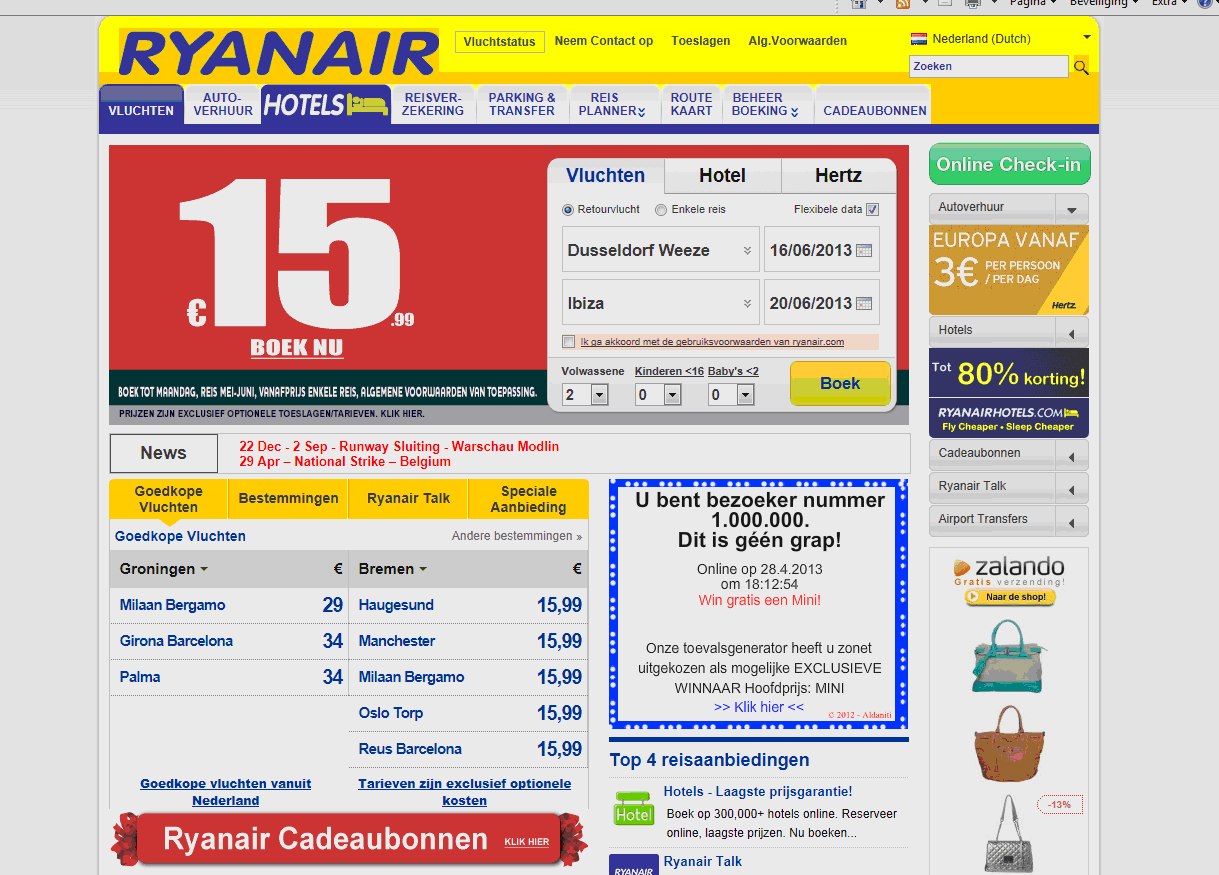Click the Ryanair logo

coord(279,53)
